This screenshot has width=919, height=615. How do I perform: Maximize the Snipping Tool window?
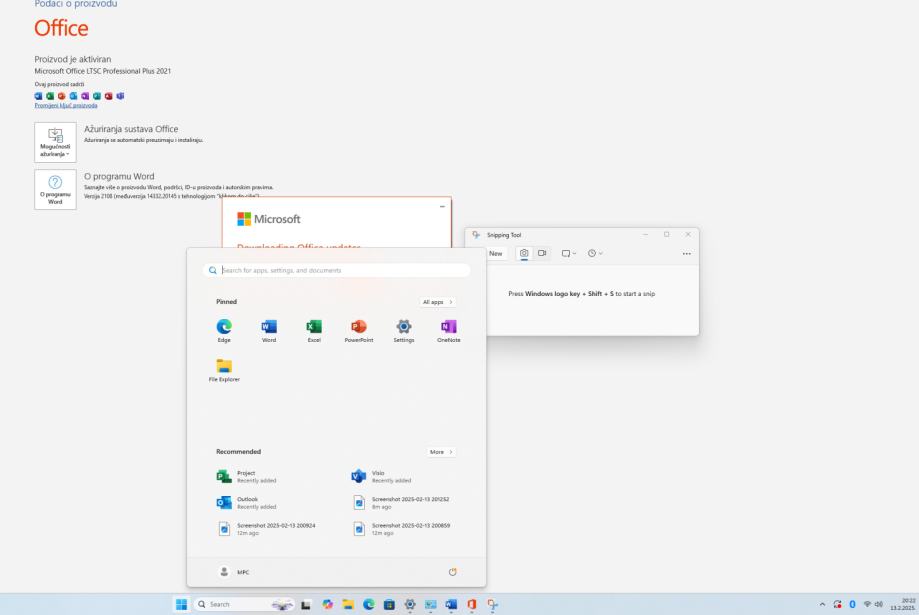coord(666,235)
